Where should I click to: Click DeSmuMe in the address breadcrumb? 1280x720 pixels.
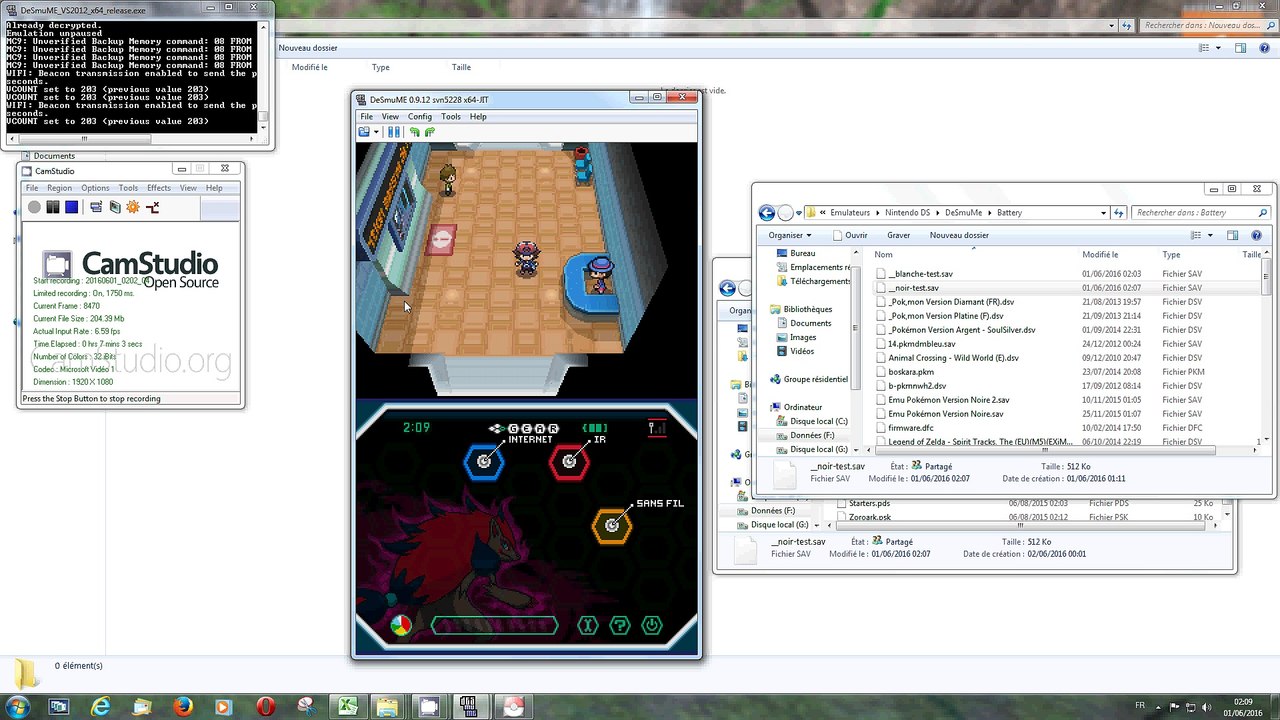pos(963,212)
